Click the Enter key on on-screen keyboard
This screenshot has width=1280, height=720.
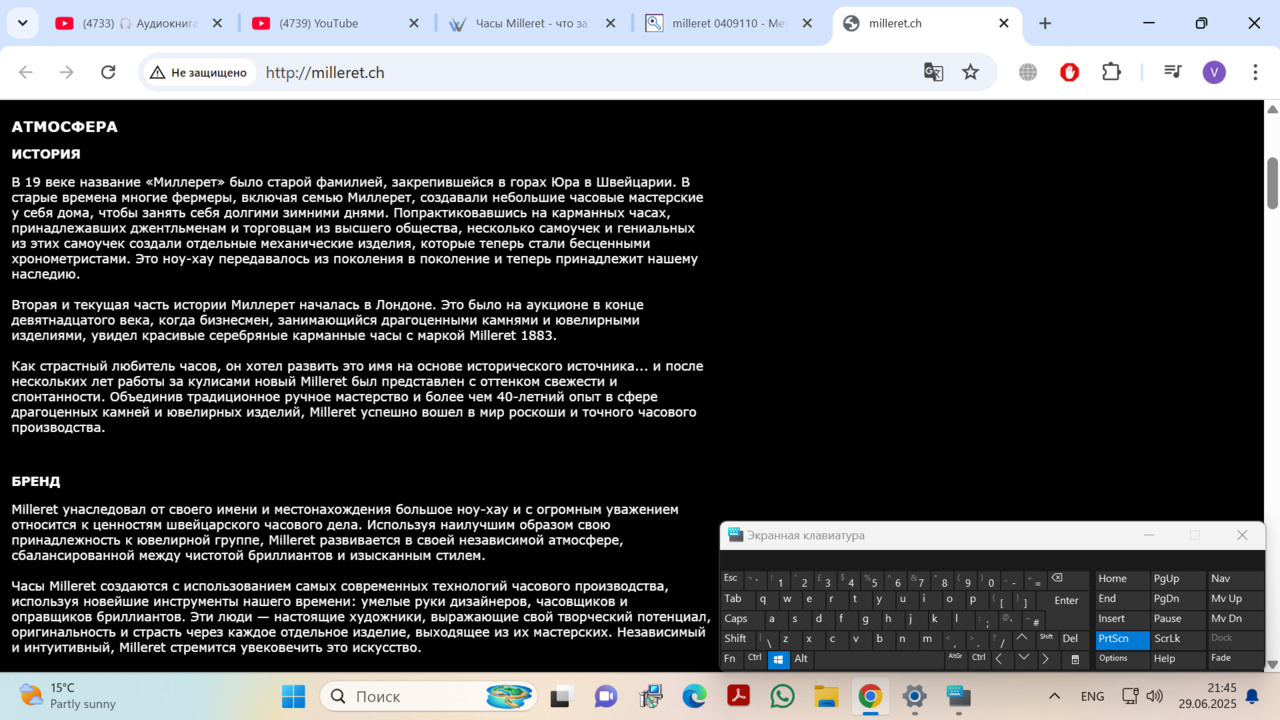point(1066,600)
